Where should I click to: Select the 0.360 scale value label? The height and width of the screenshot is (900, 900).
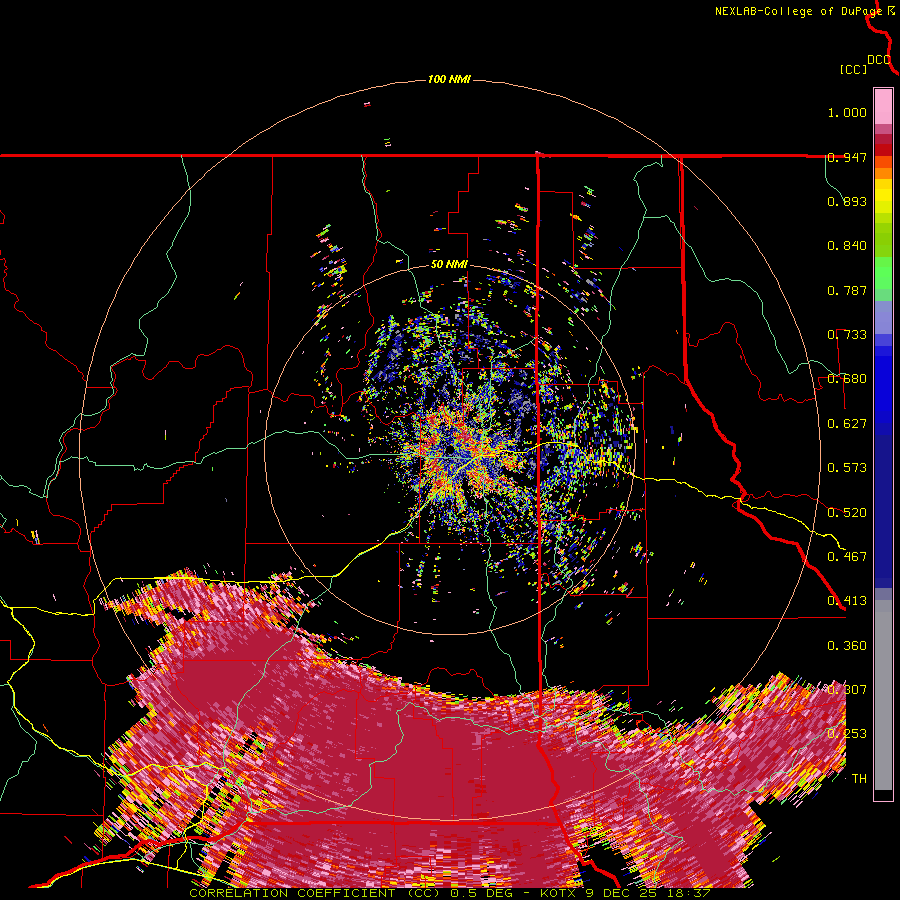click(x=847, y=645)
